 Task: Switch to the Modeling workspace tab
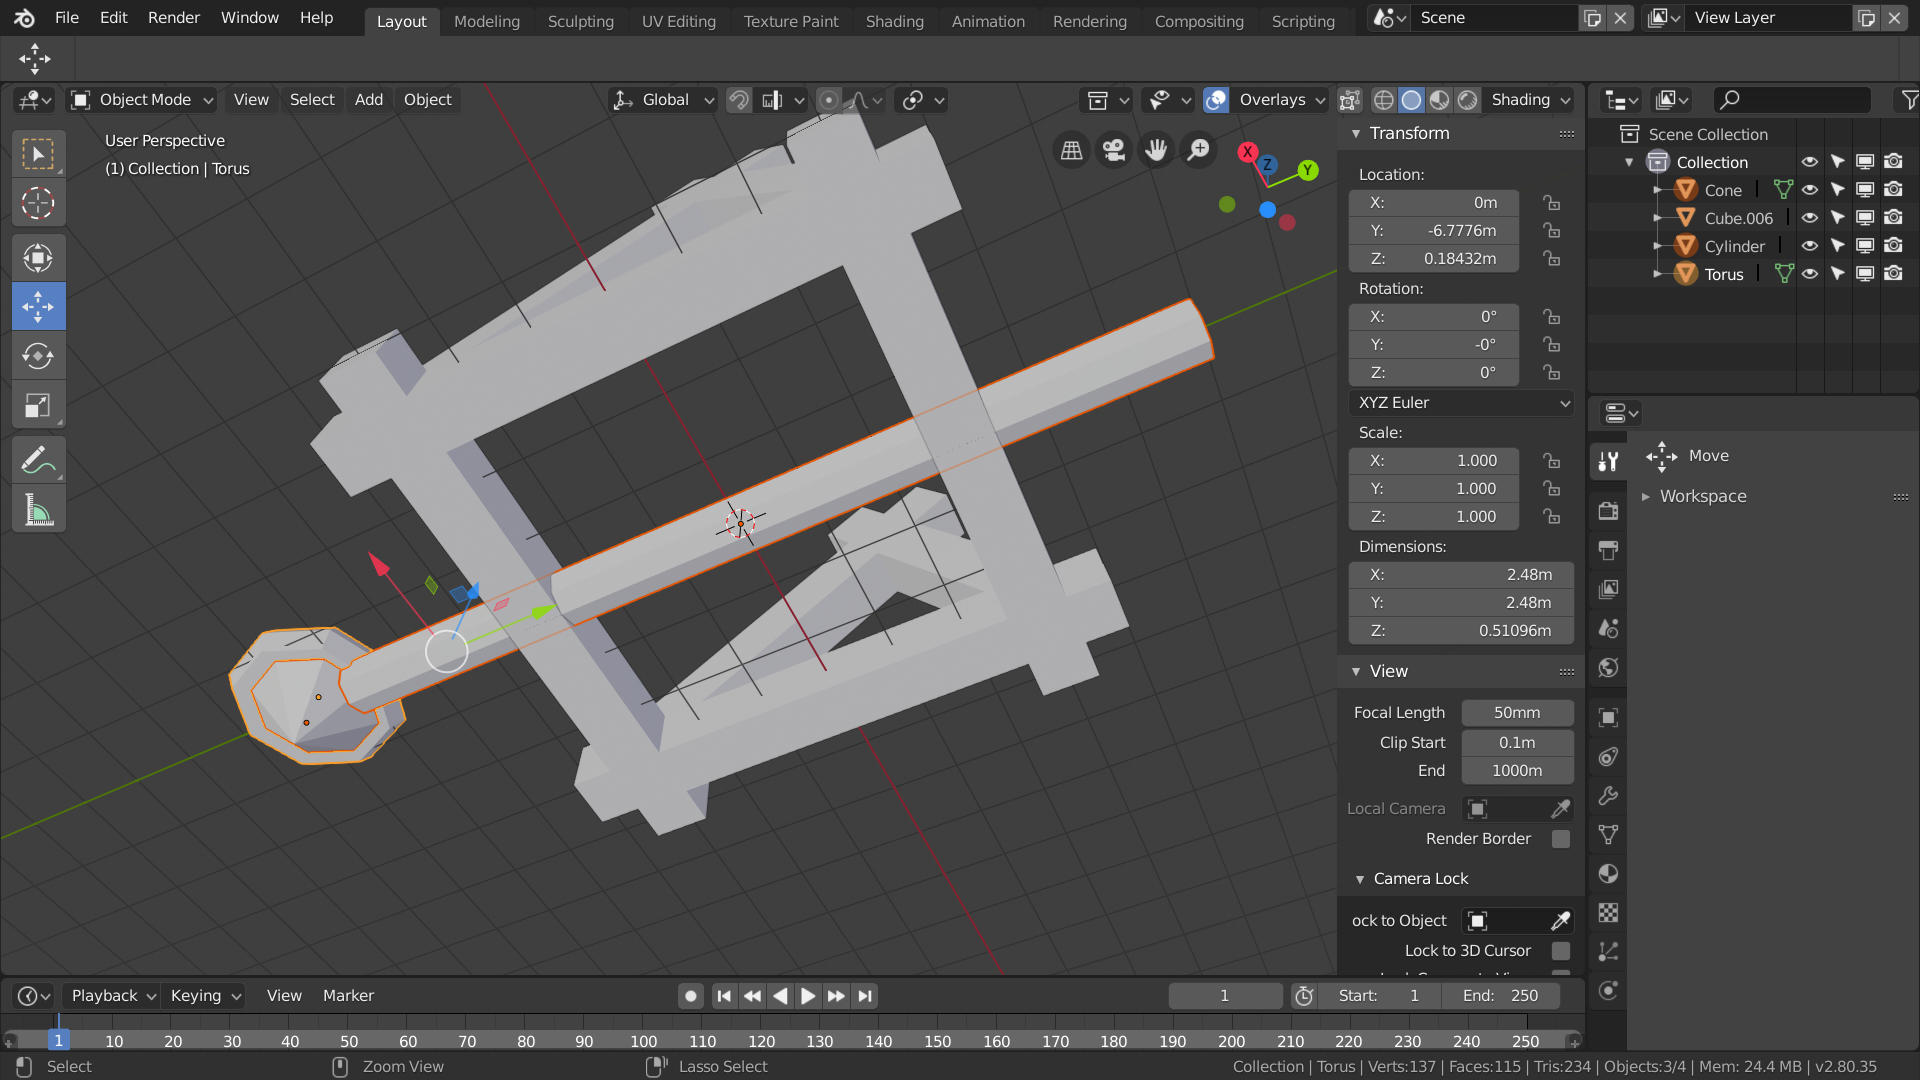[x=487, y=21]
